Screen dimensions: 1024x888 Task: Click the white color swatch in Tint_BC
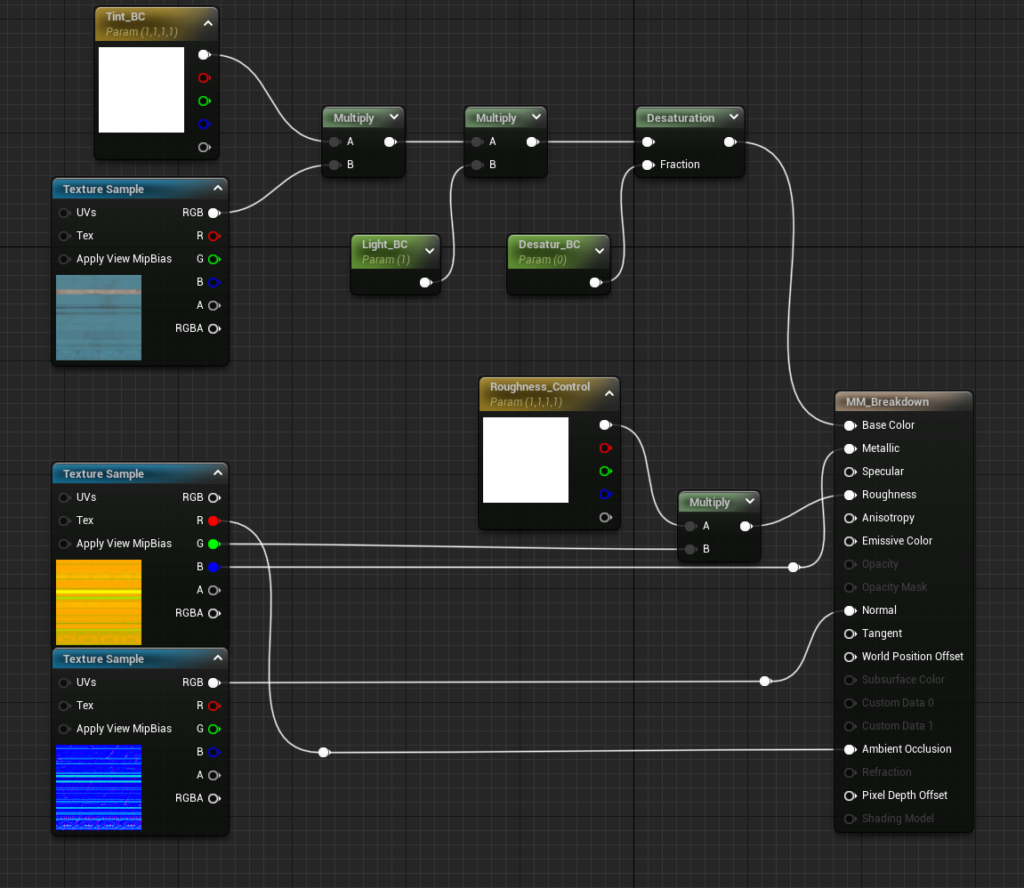(141, 90)
